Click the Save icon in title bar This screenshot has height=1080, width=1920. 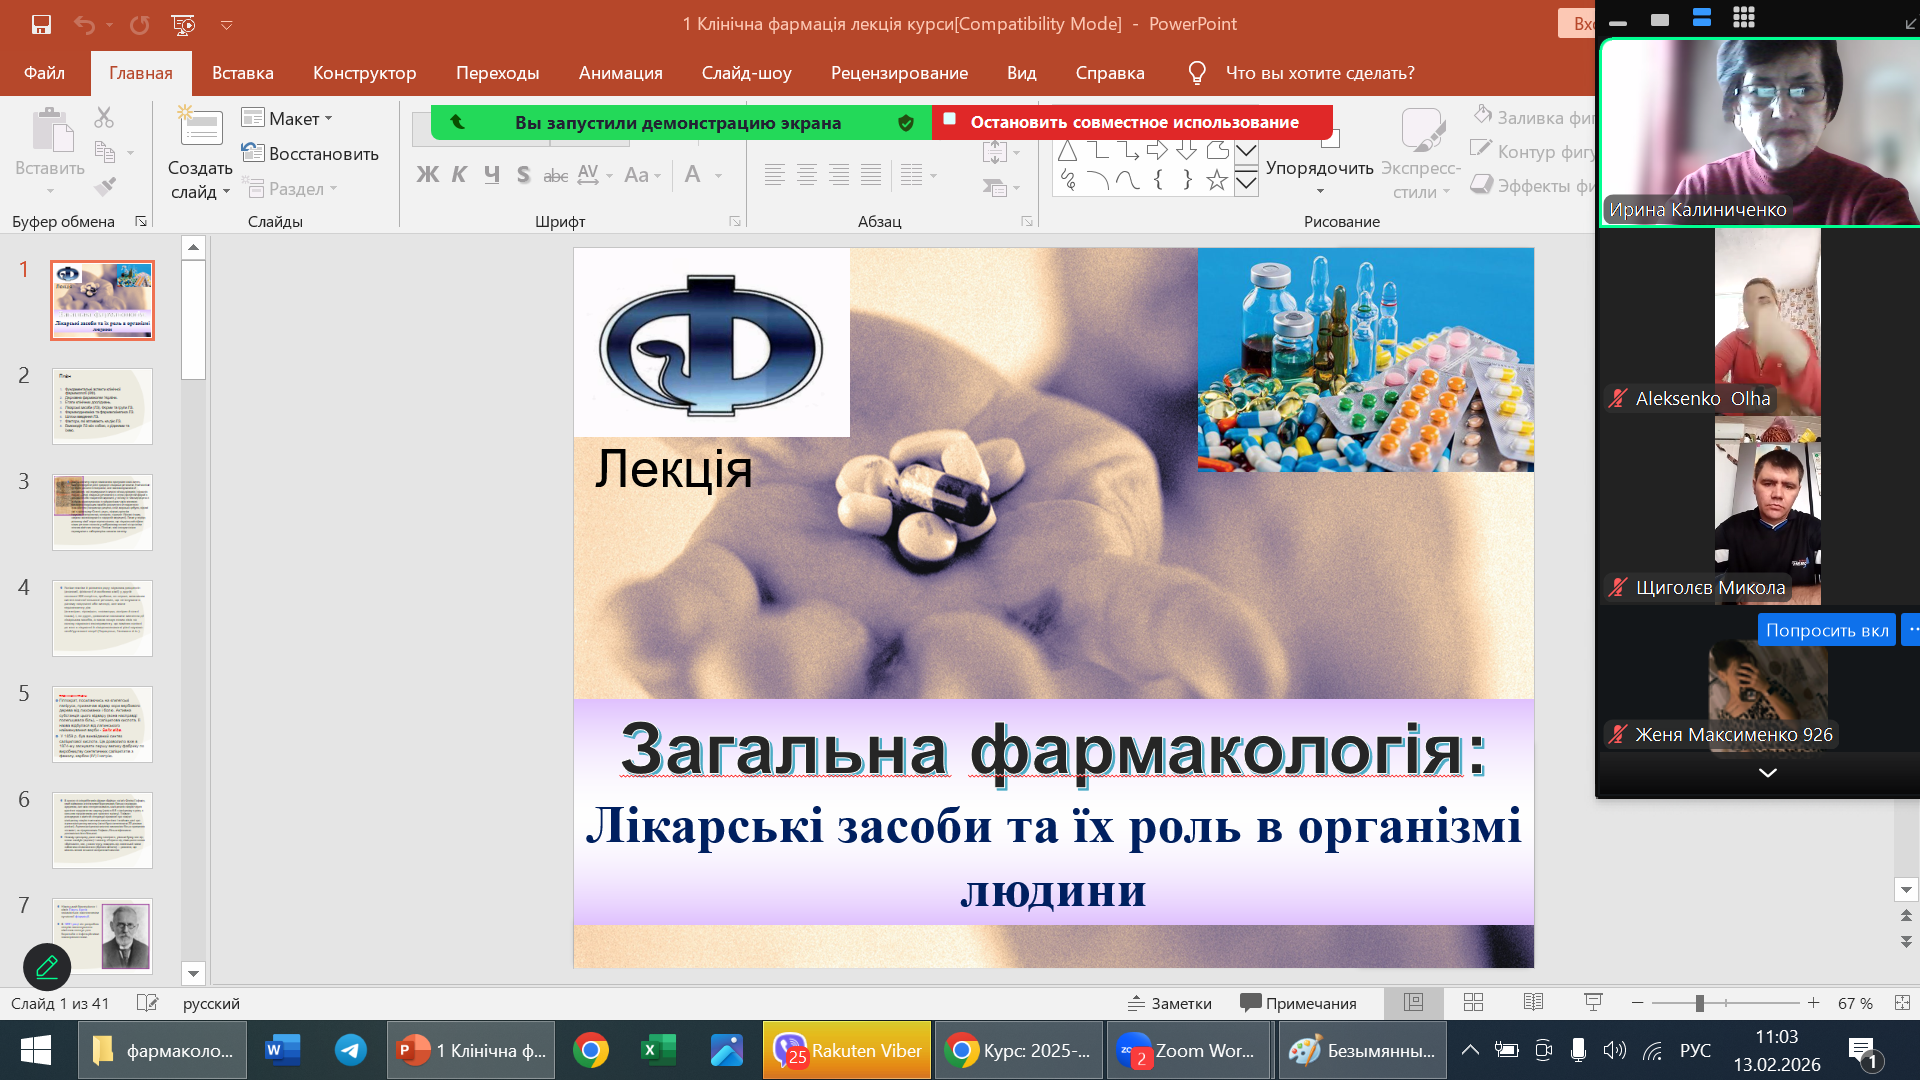click(x=41, y=24)
